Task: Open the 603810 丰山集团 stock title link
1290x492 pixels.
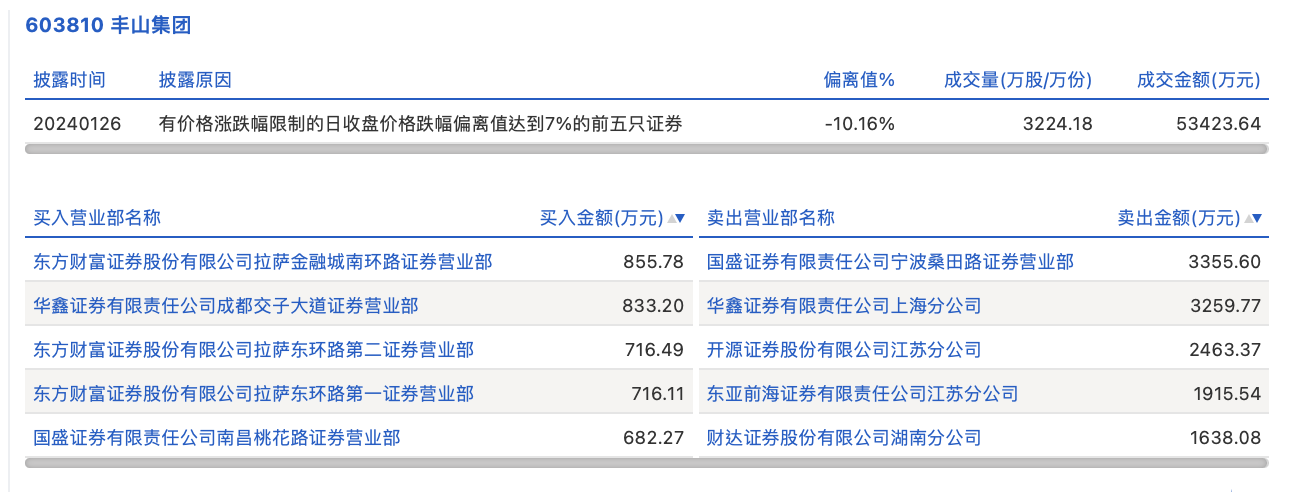Action: [x=108, y=26]
